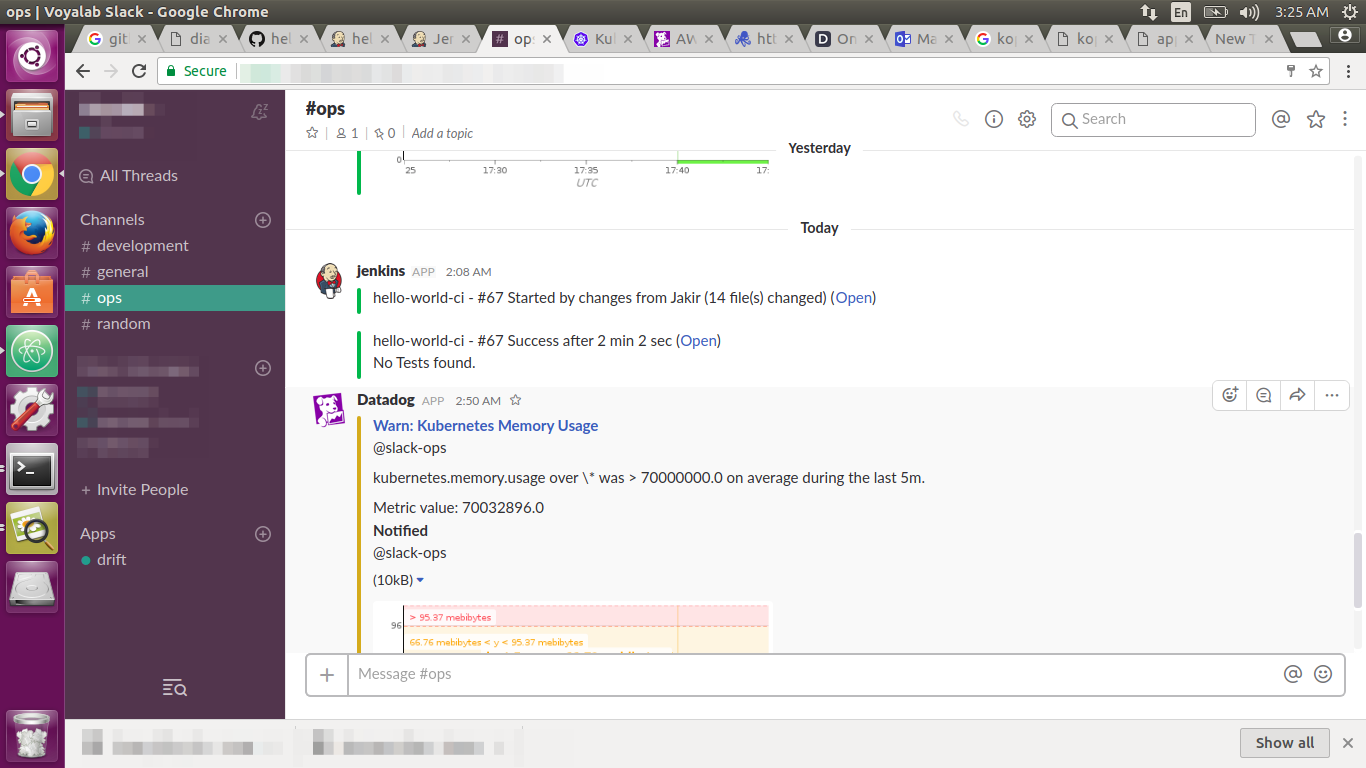Close the ops Slack tab

[x=547, y=39]
